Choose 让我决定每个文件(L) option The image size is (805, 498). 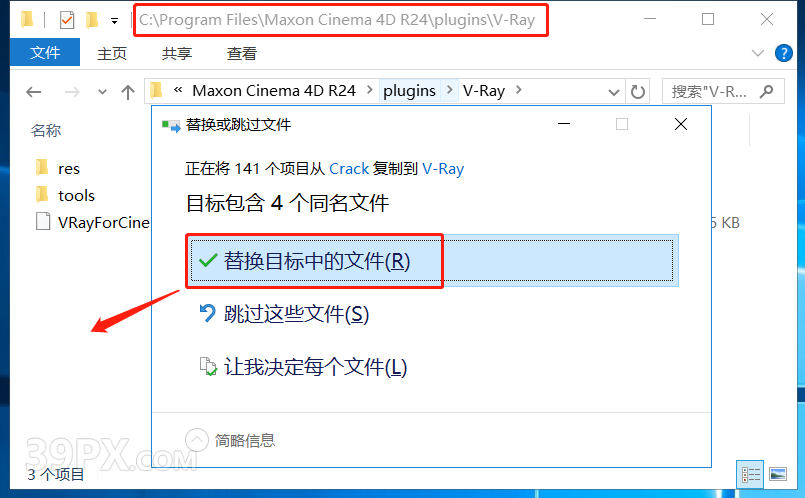pos(315,367)
